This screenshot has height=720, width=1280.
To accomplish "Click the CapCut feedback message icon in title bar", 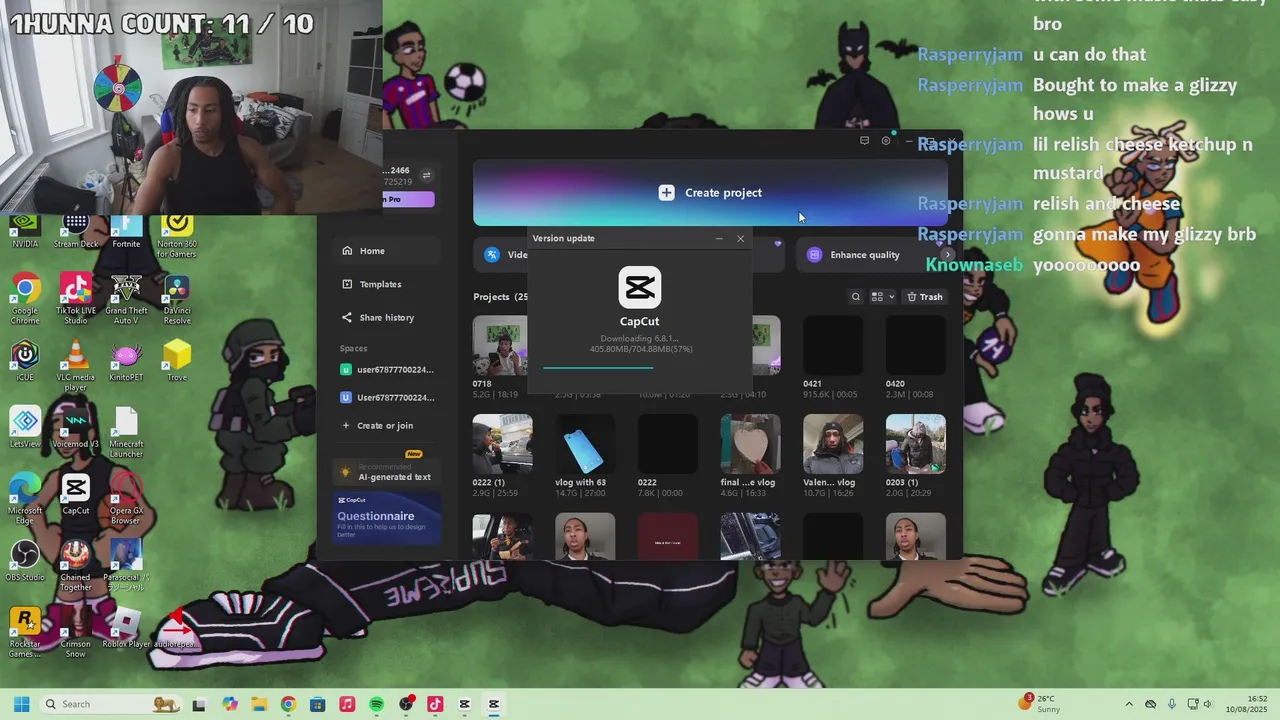I will point(864,141).
